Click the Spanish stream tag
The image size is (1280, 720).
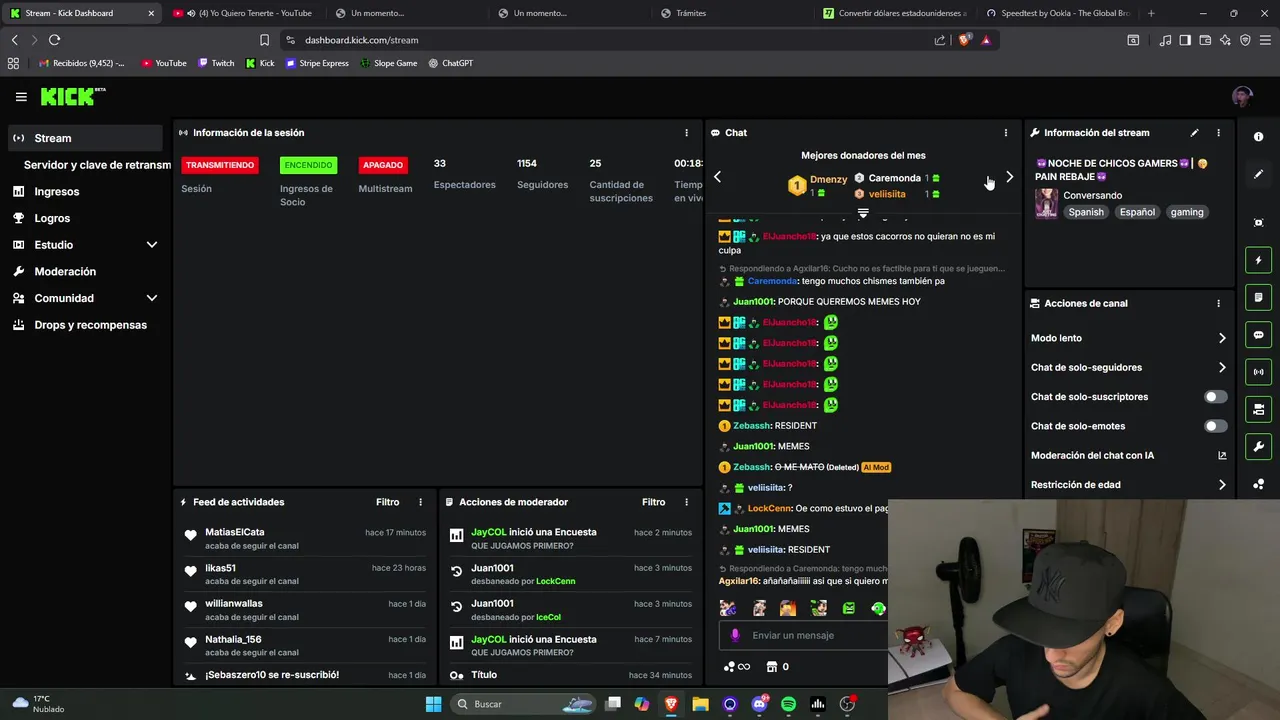click(1086, 212)
